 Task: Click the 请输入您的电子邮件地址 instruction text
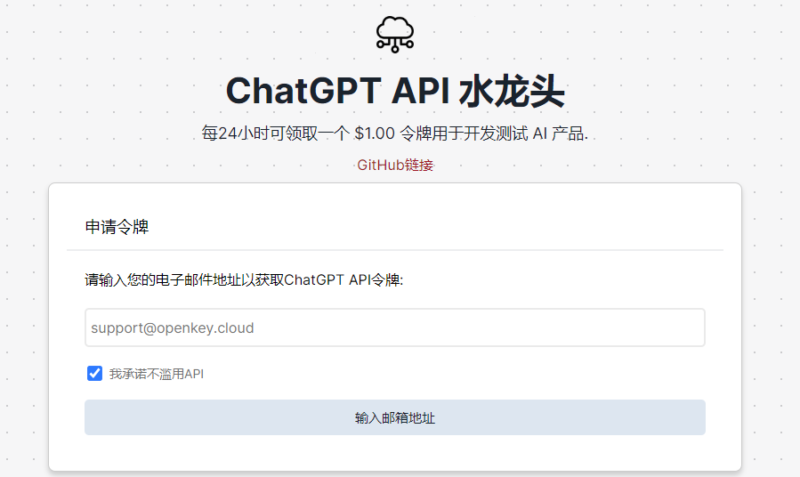tap(244, 280)
